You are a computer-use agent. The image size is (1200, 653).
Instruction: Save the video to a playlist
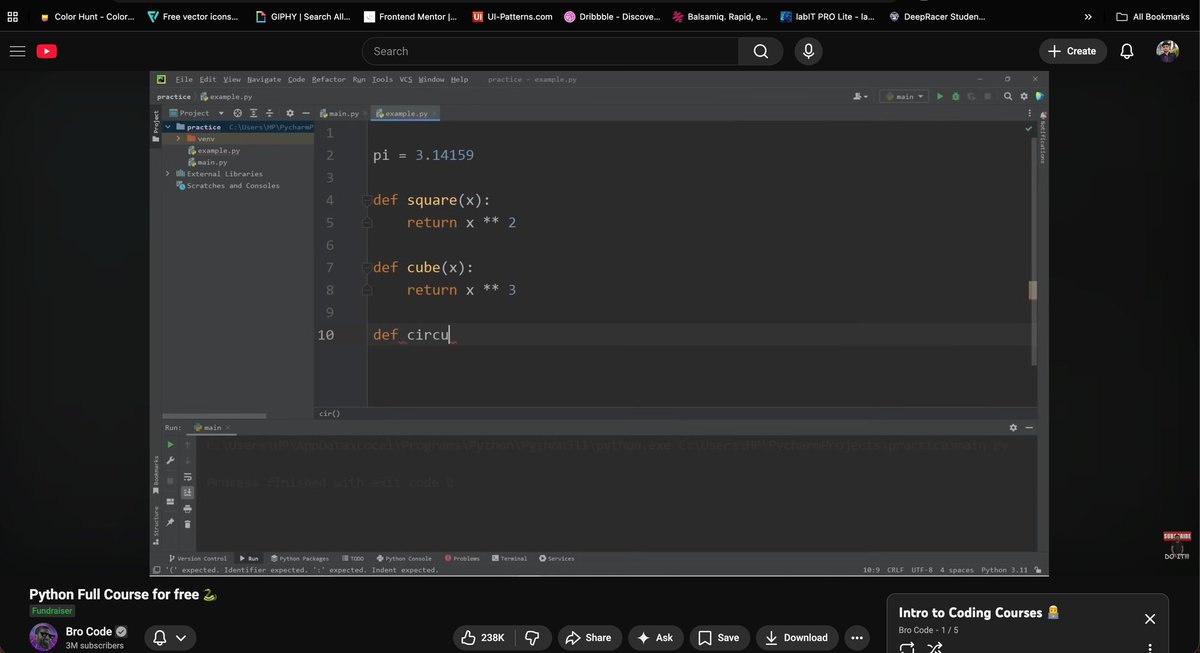[719, 637]
